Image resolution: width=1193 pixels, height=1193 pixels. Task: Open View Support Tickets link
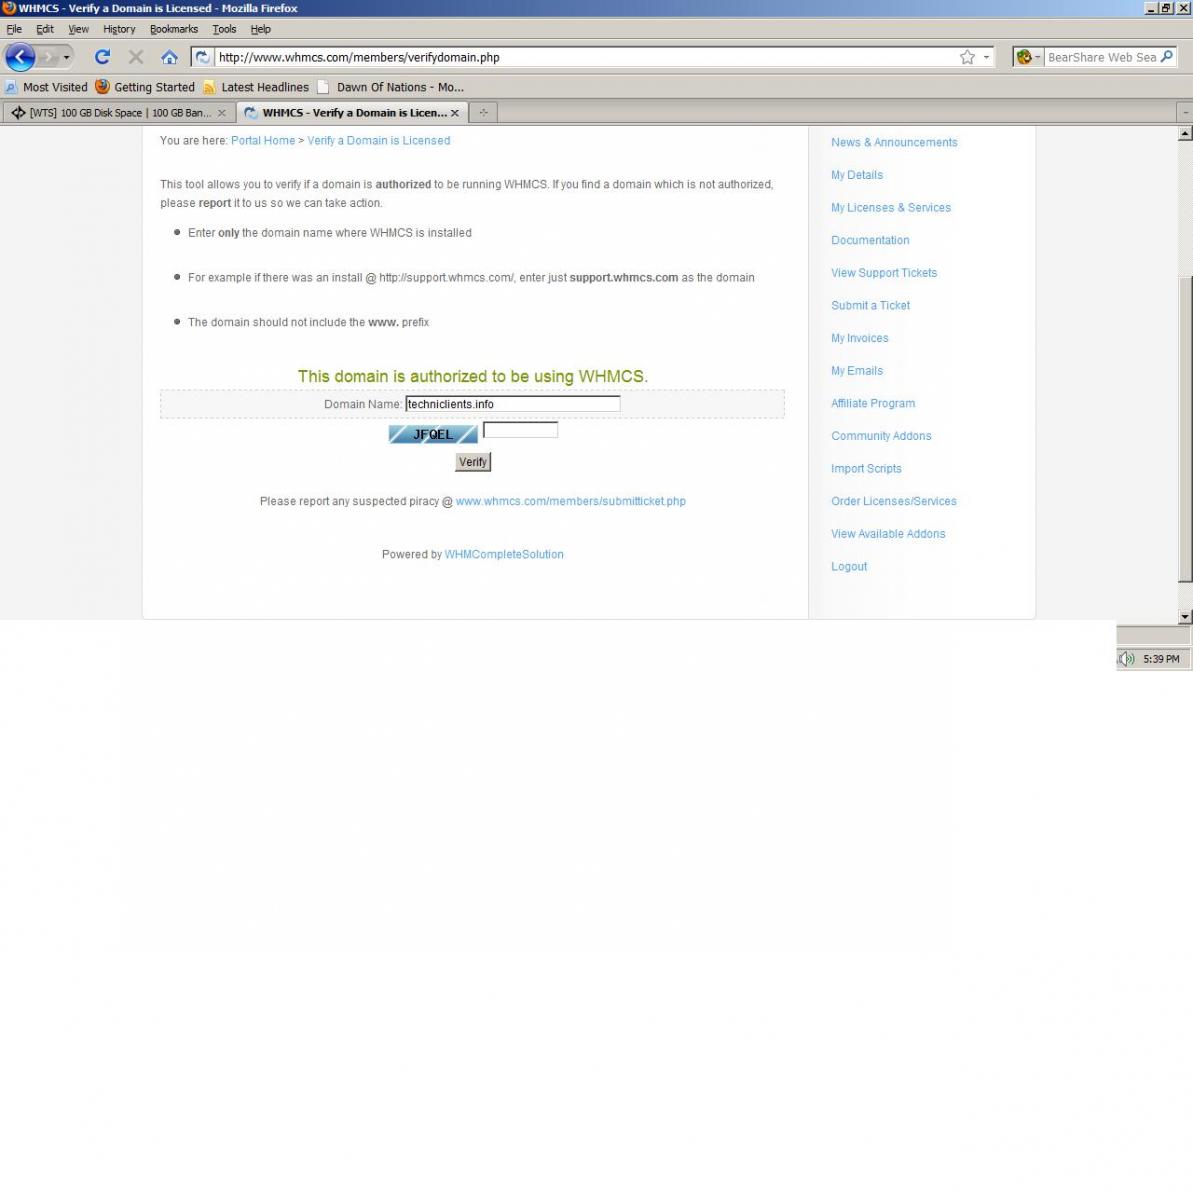click(883, 273)
